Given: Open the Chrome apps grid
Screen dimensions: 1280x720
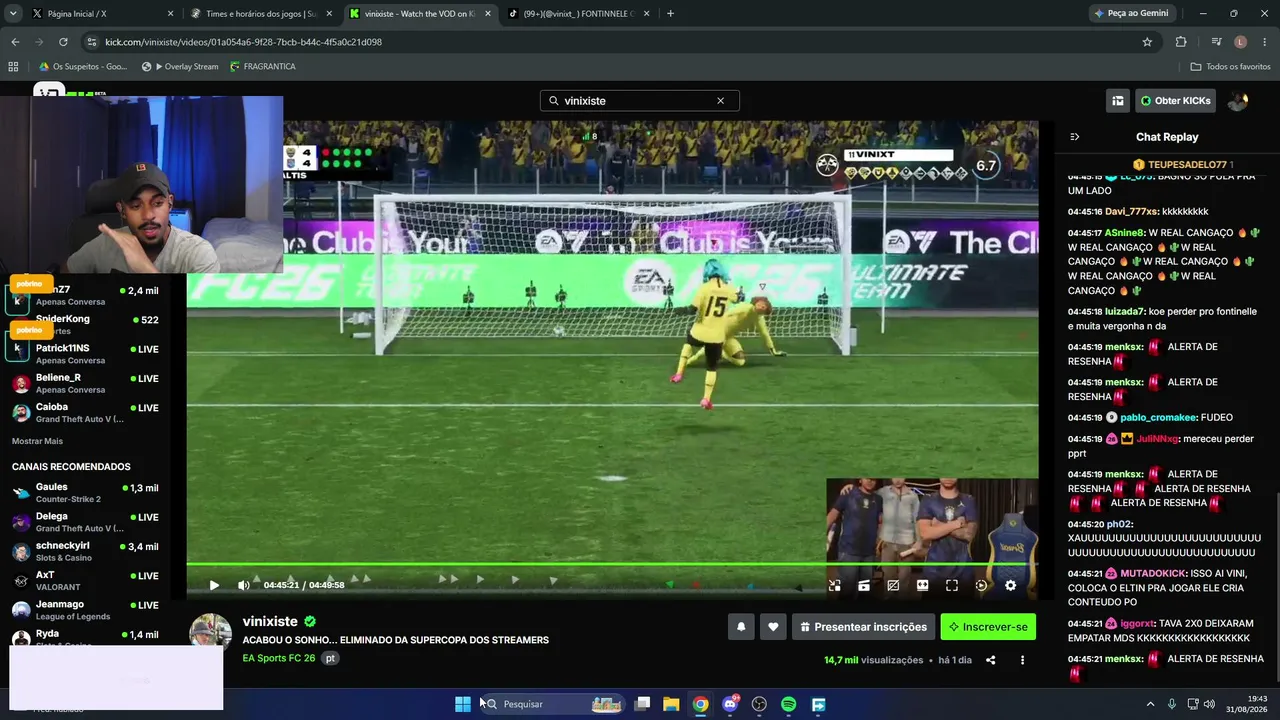Looking at the screenshot, I should point(13,67).
